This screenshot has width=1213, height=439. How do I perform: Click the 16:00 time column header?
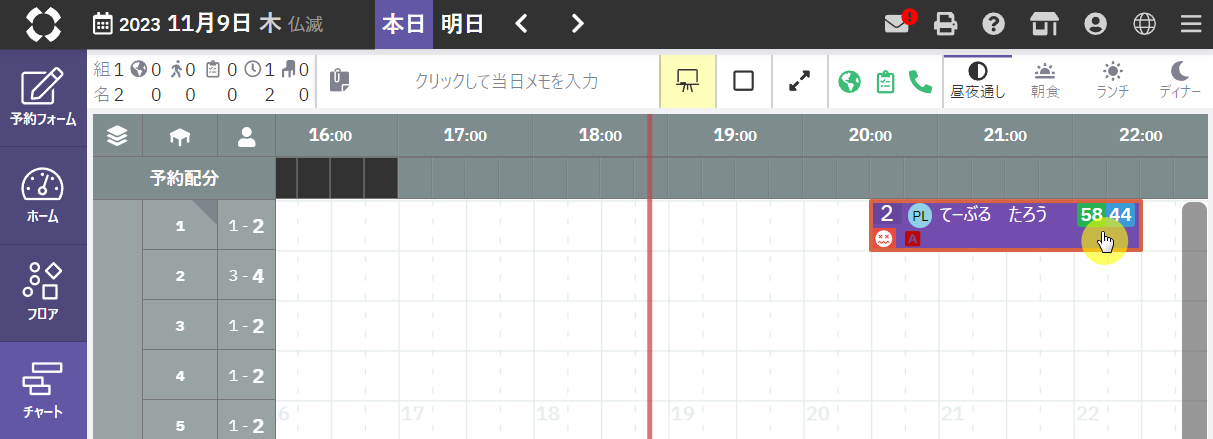[x=330, y=136]
